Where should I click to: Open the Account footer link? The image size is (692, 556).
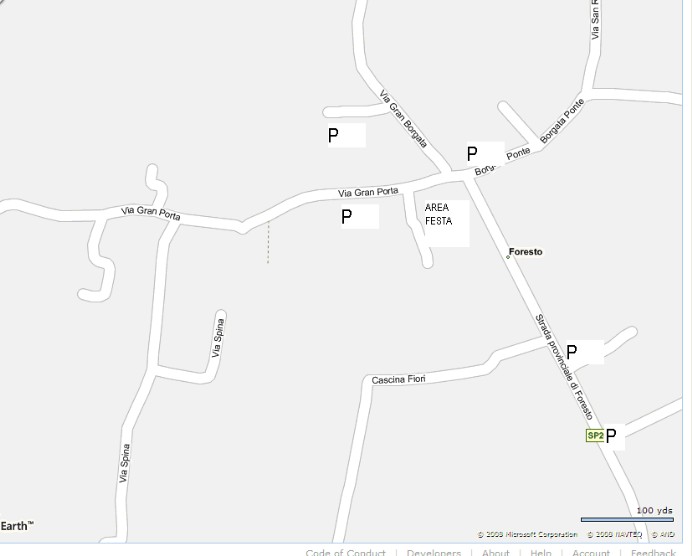click(x=591, y=552)
